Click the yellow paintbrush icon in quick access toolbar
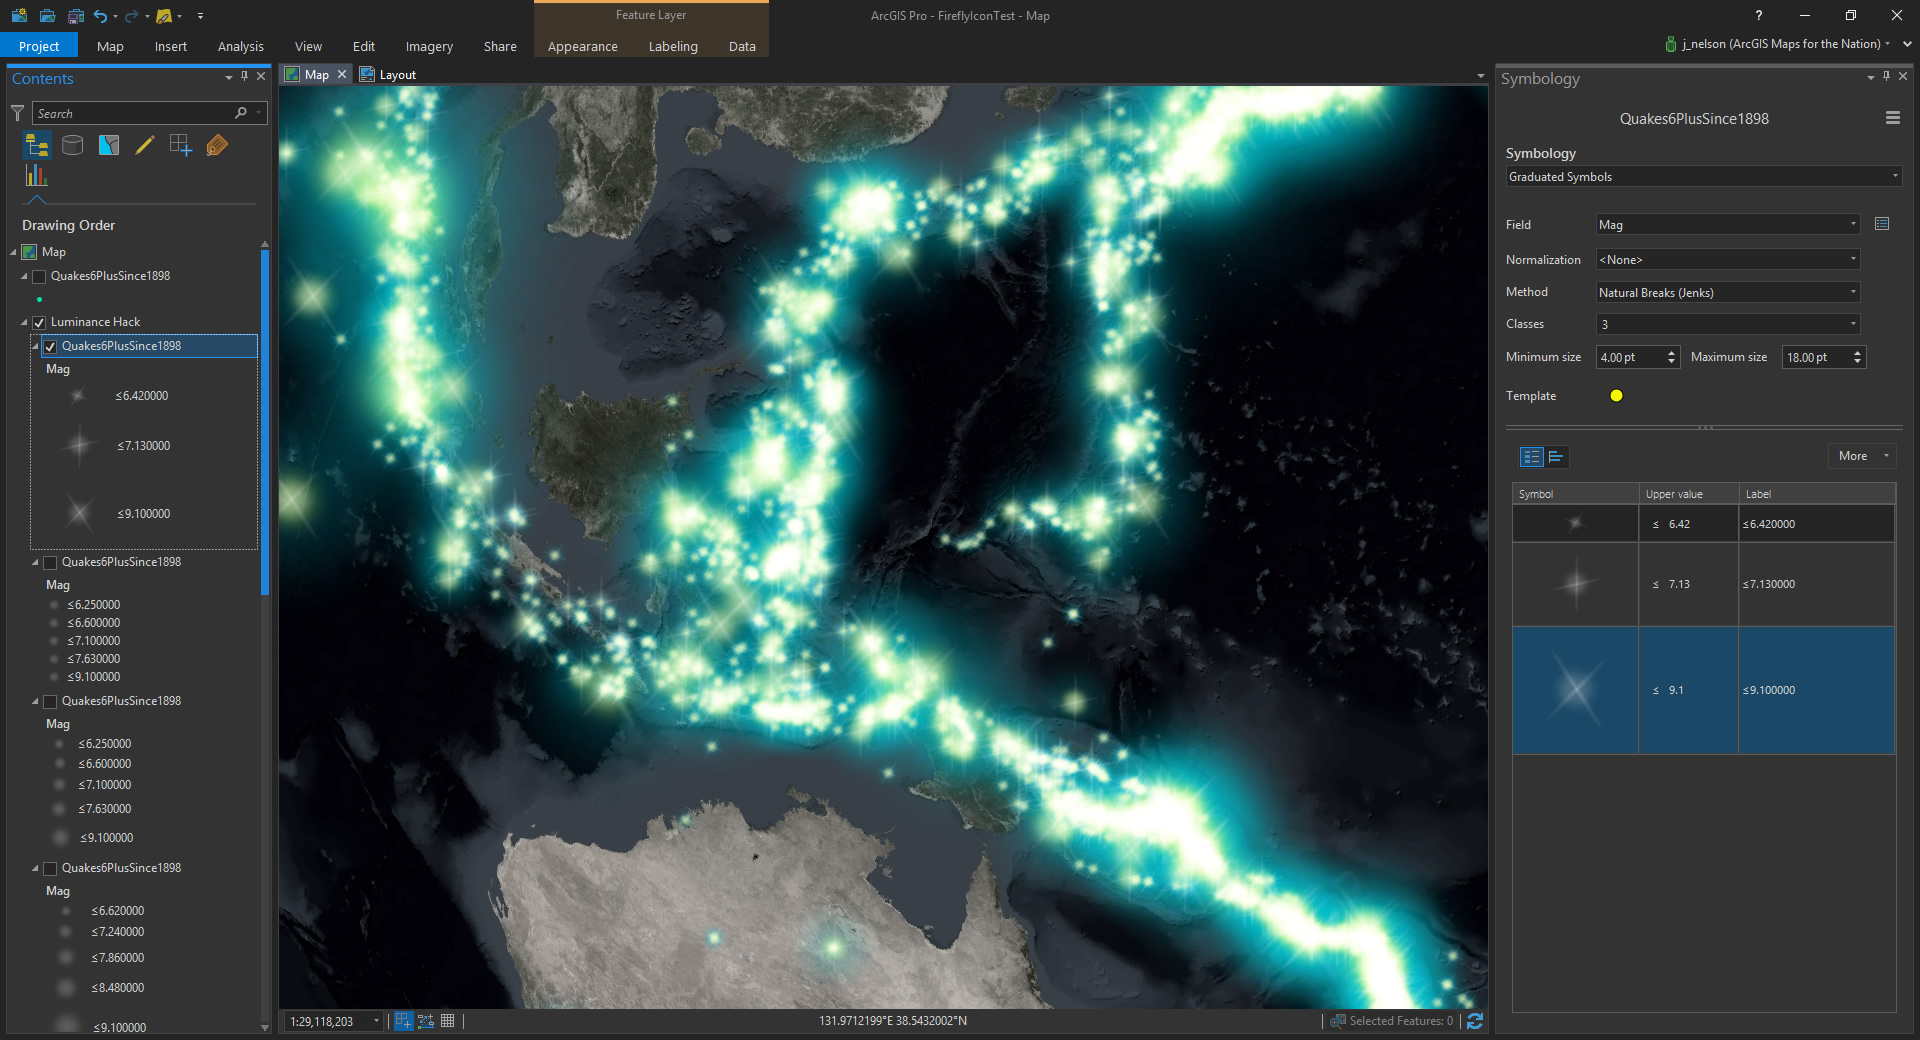The width and height of the screenshot is (1920, 1040). coord(164,16)
